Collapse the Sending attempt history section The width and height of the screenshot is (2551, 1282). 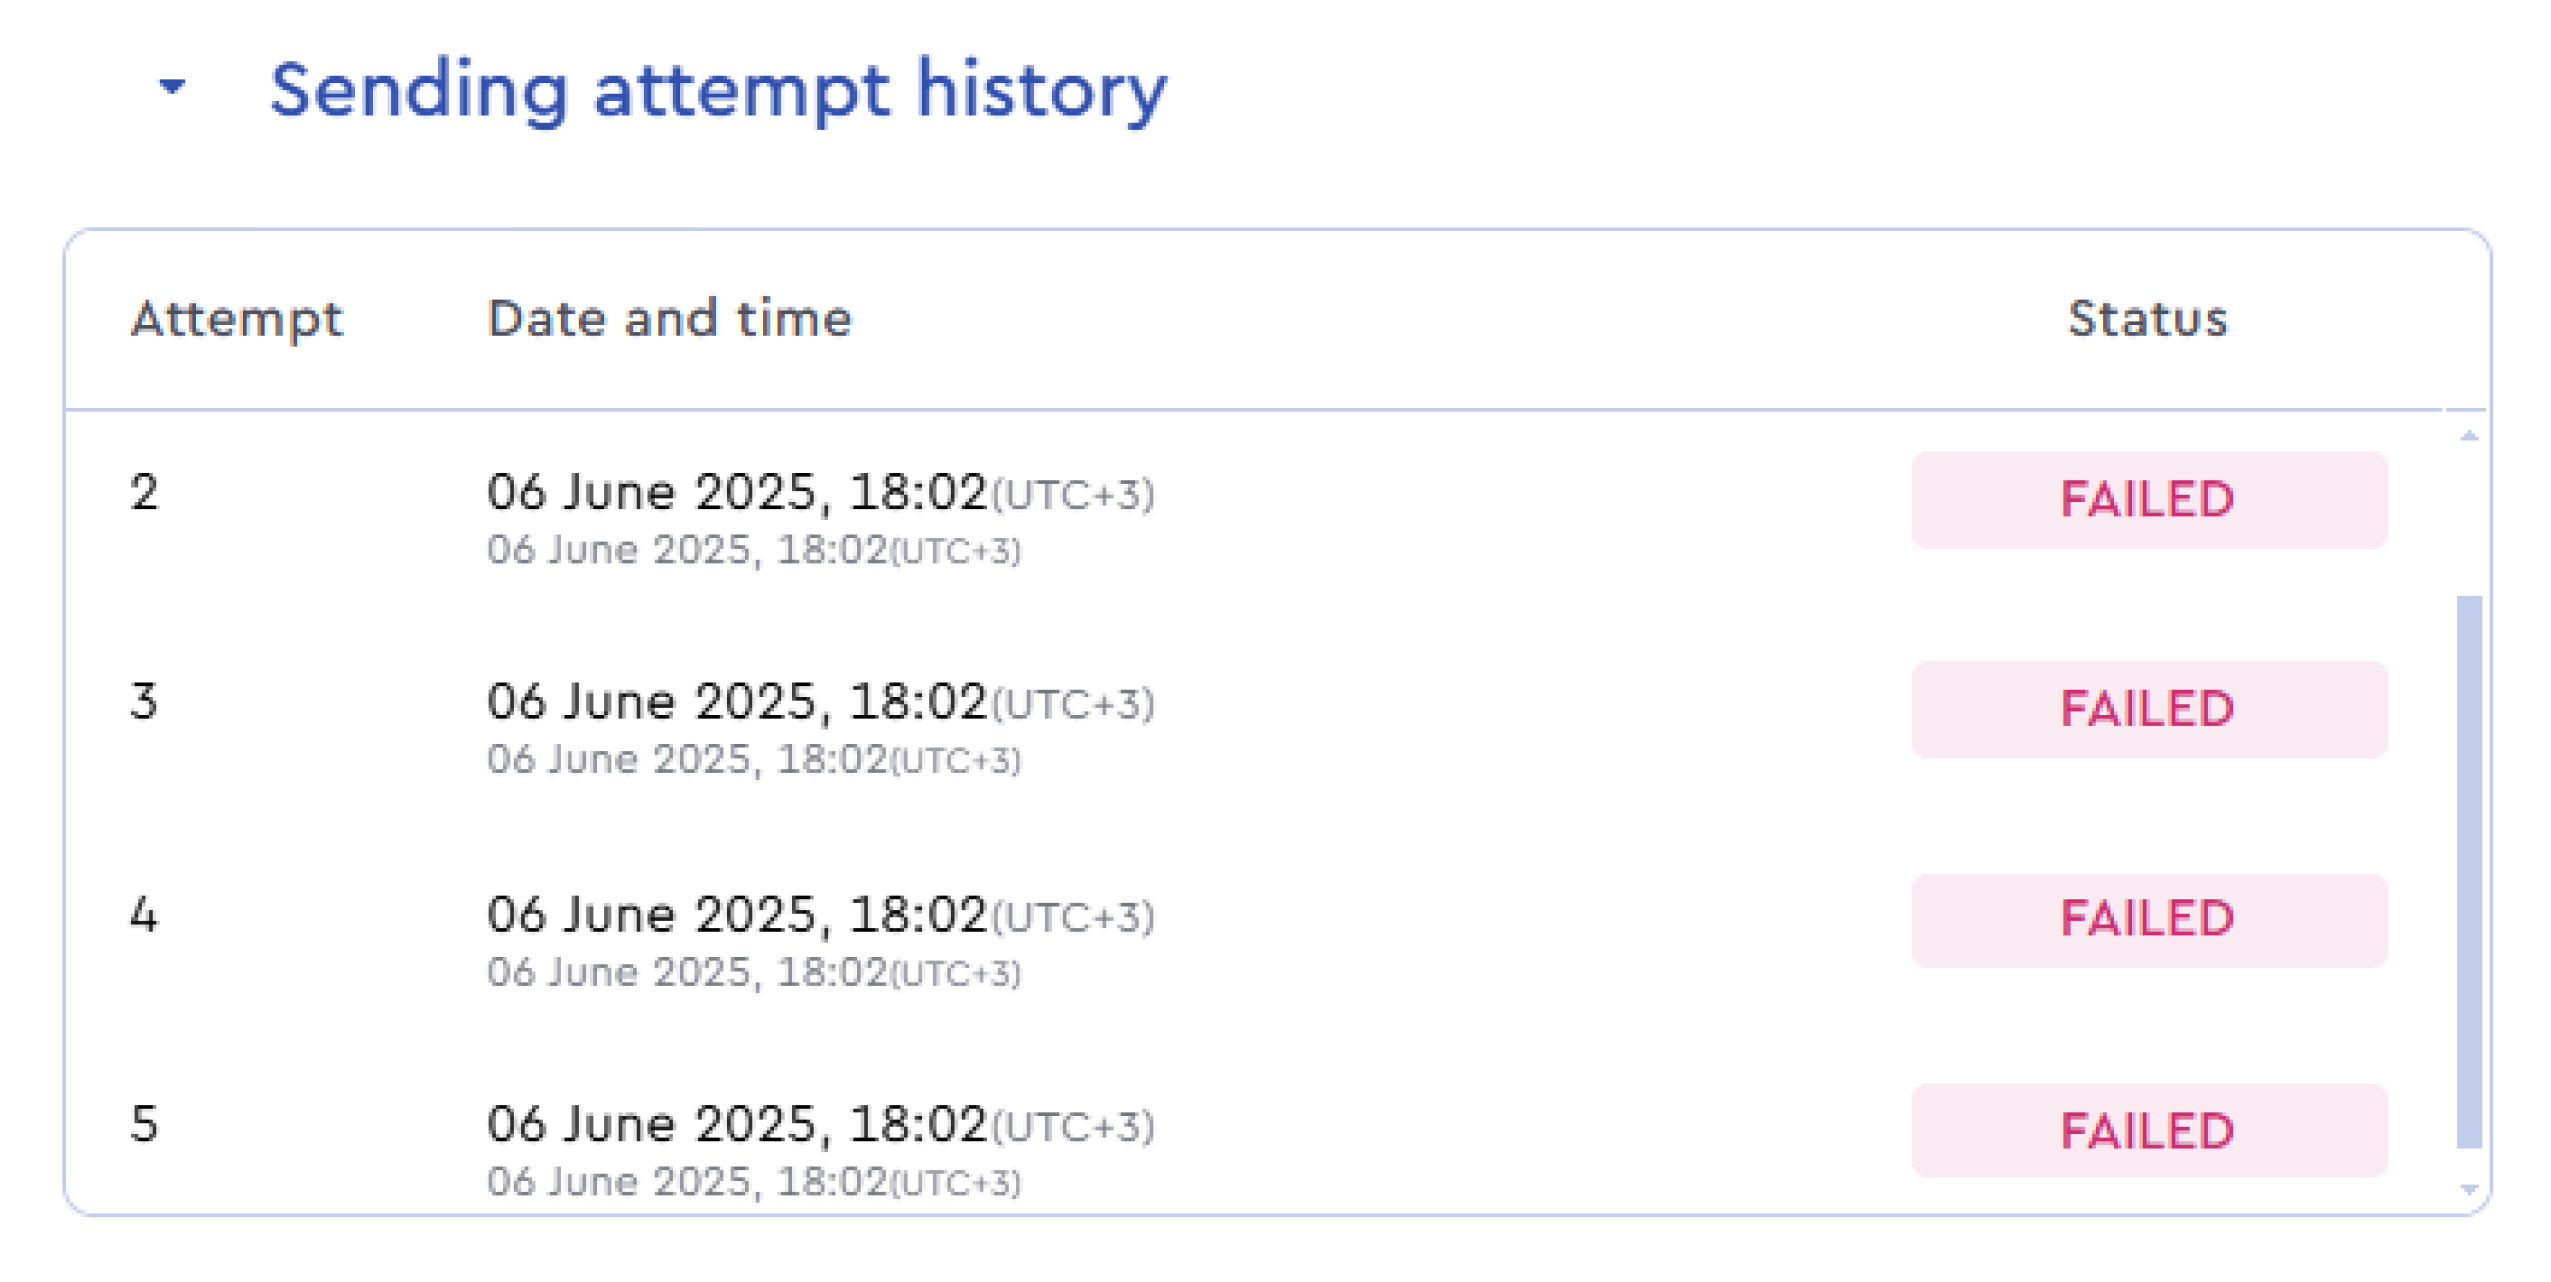(172, 87)
